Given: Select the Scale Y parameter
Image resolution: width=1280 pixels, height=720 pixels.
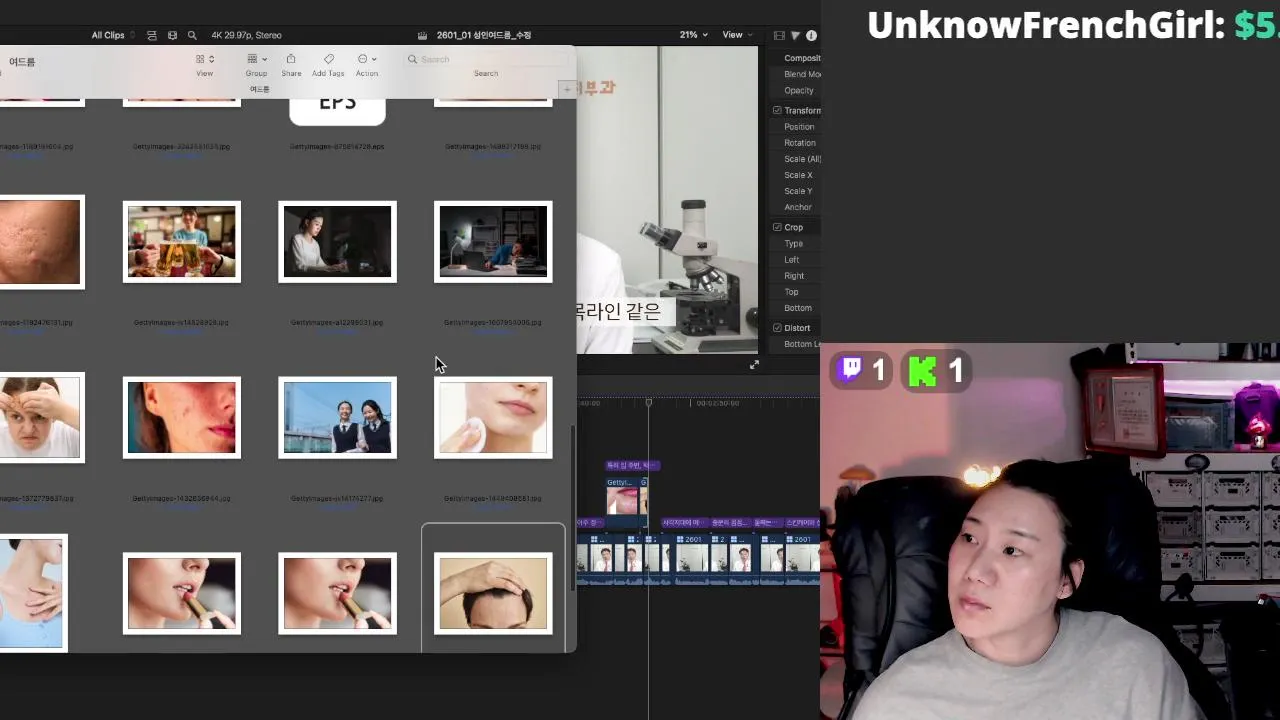Looking at the screenshot, I should click(x=798, y=191).
